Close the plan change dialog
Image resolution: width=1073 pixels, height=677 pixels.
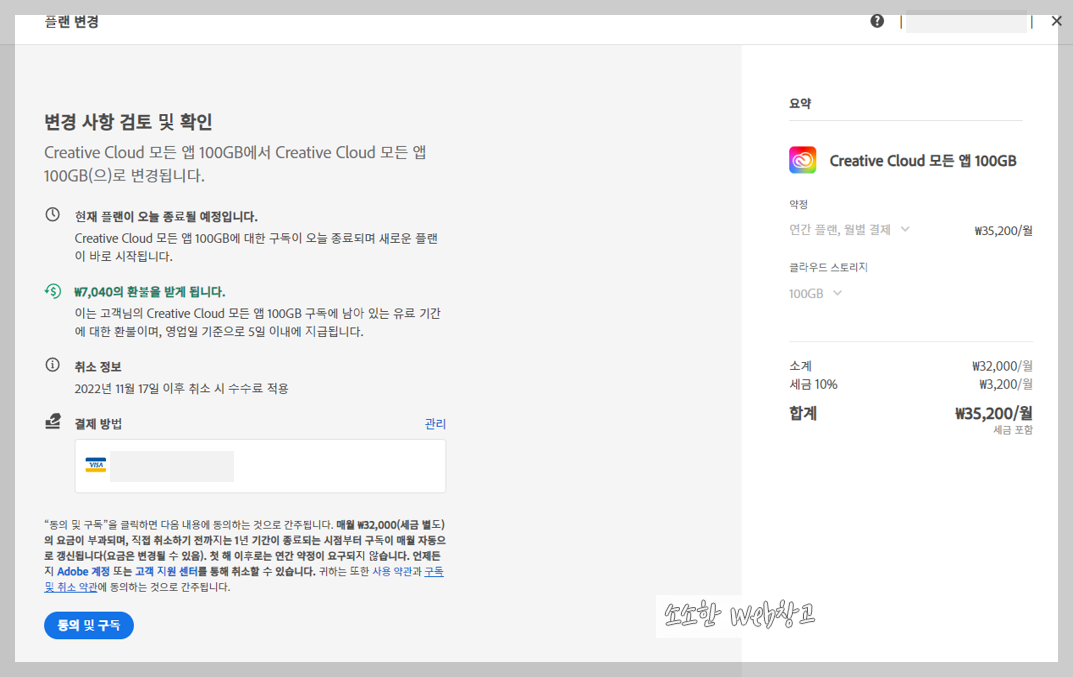pos(1057,21)
